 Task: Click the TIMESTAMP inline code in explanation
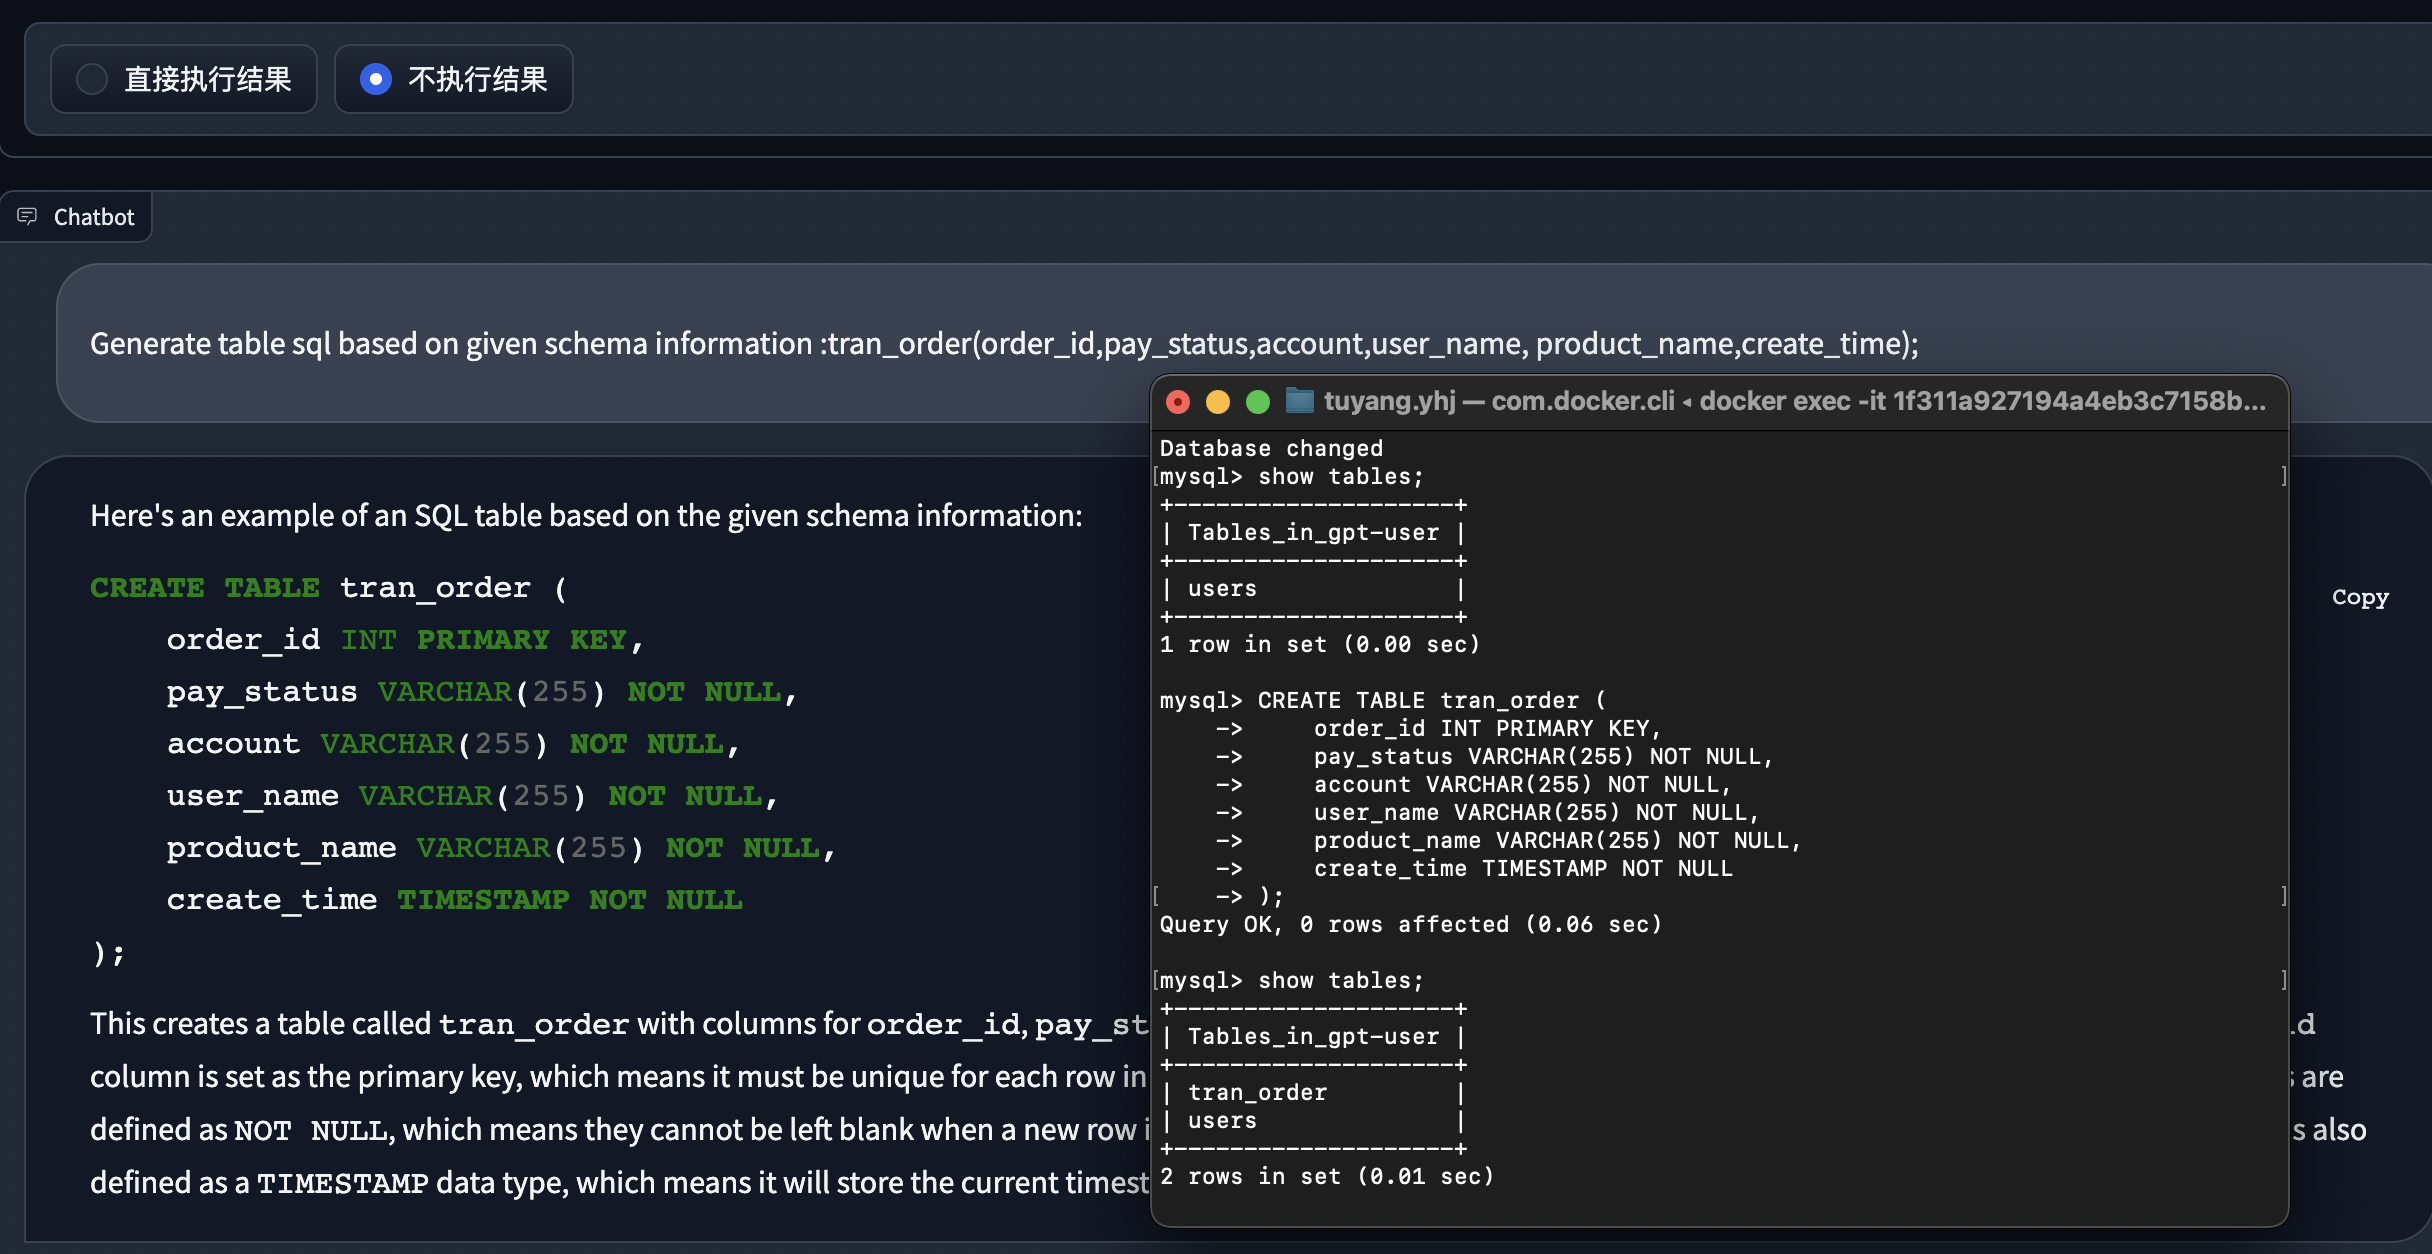click(342, 1183)
